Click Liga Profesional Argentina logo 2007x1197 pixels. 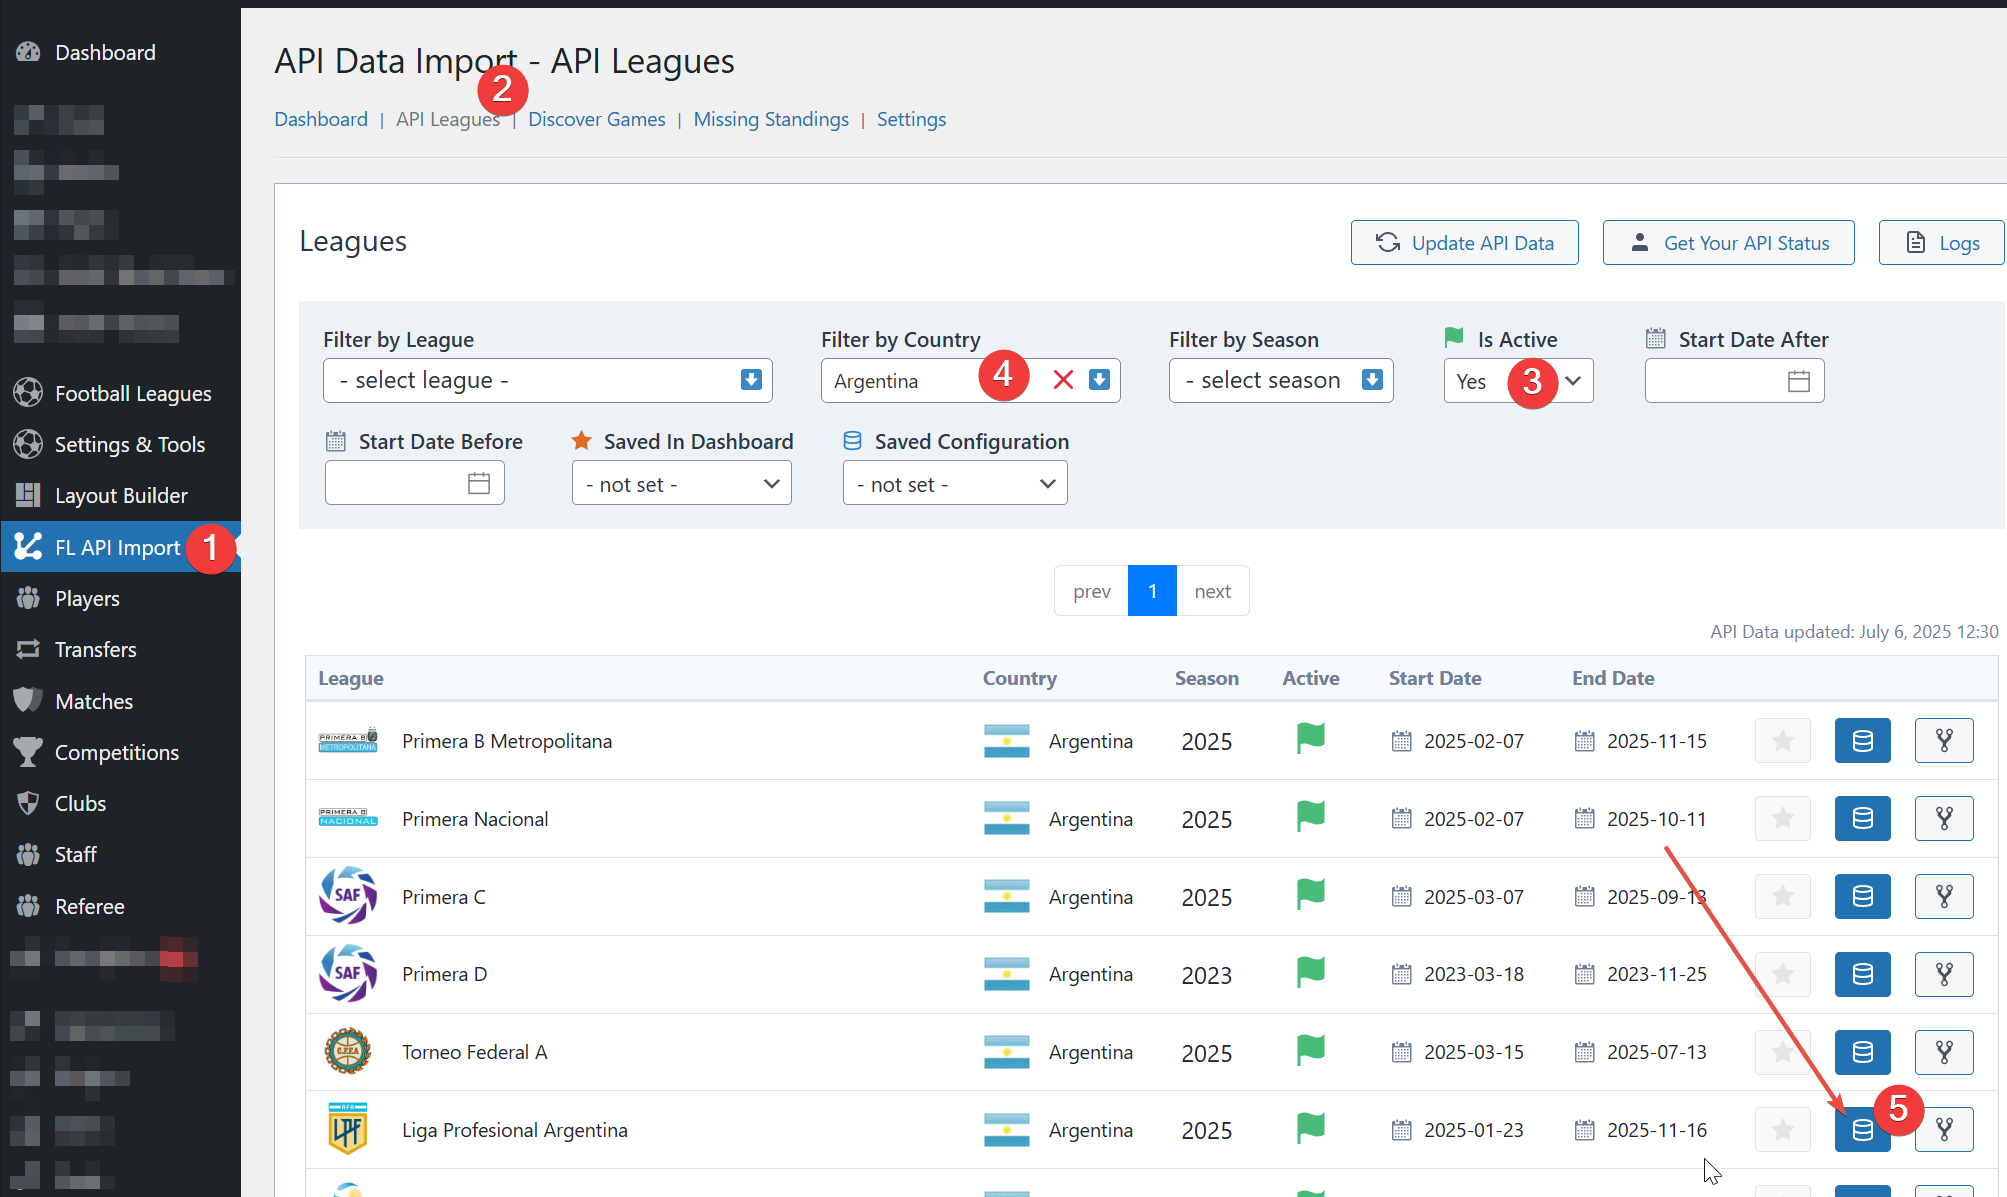348,1129
